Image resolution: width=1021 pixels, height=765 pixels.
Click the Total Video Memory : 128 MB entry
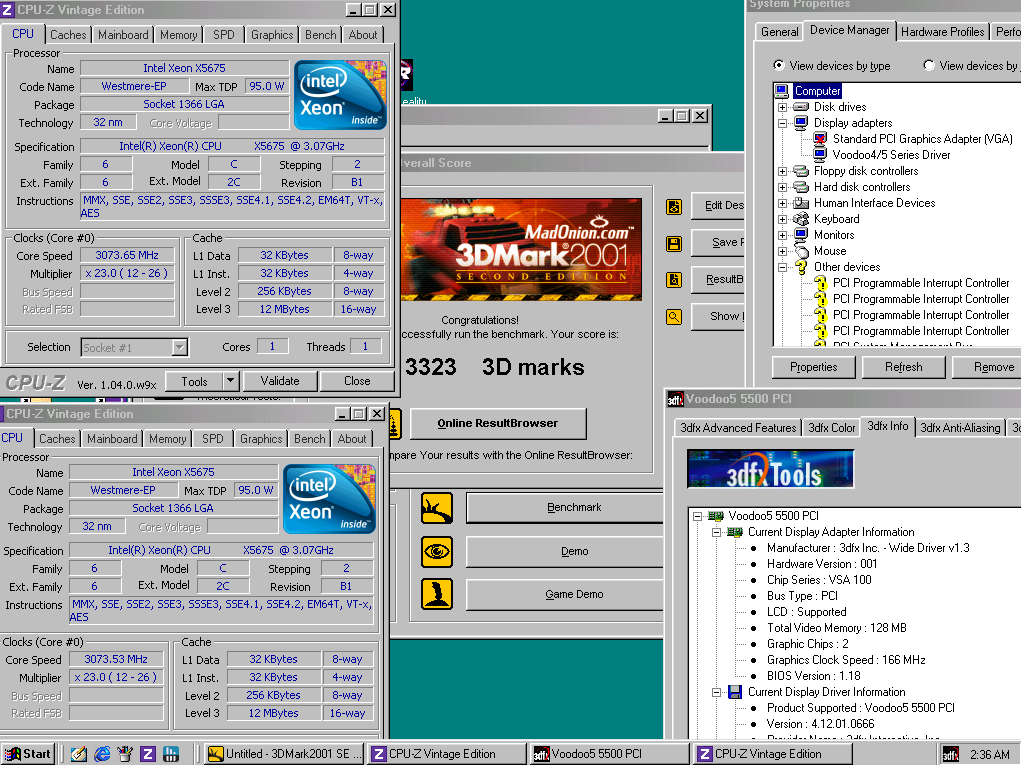[x=836, y=628]
